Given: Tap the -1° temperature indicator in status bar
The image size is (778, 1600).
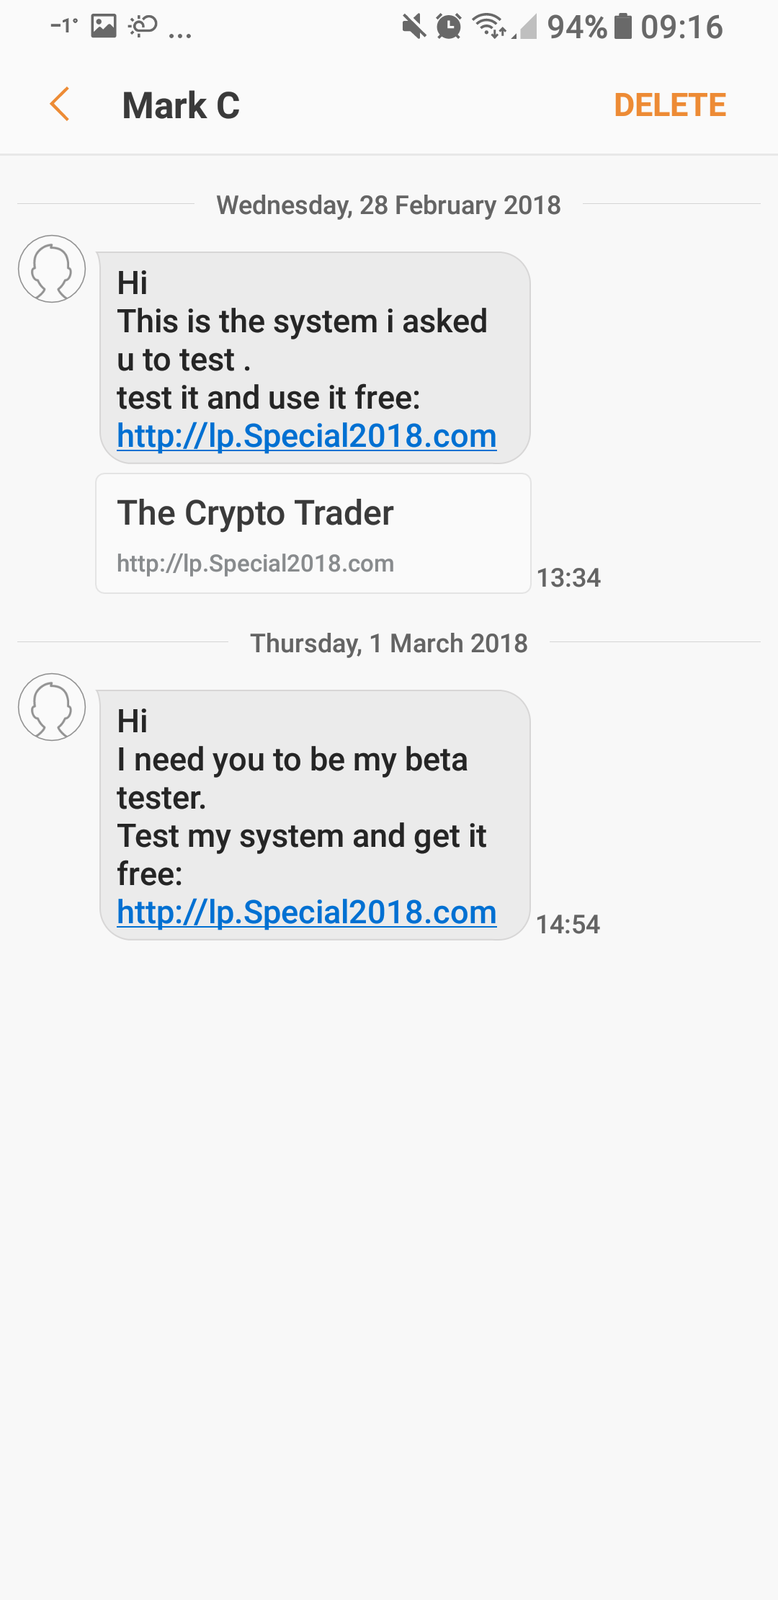Looking at the screenshot, I should (64, 26).
